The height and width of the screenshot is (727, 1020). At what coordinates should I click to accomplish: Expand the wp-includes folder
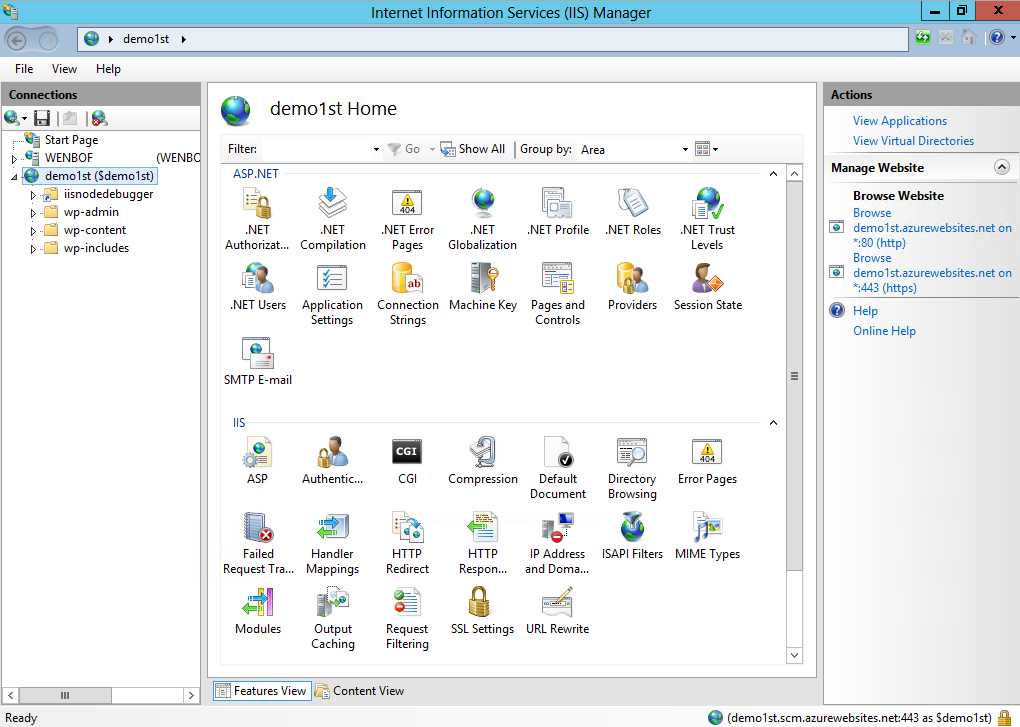33,249
